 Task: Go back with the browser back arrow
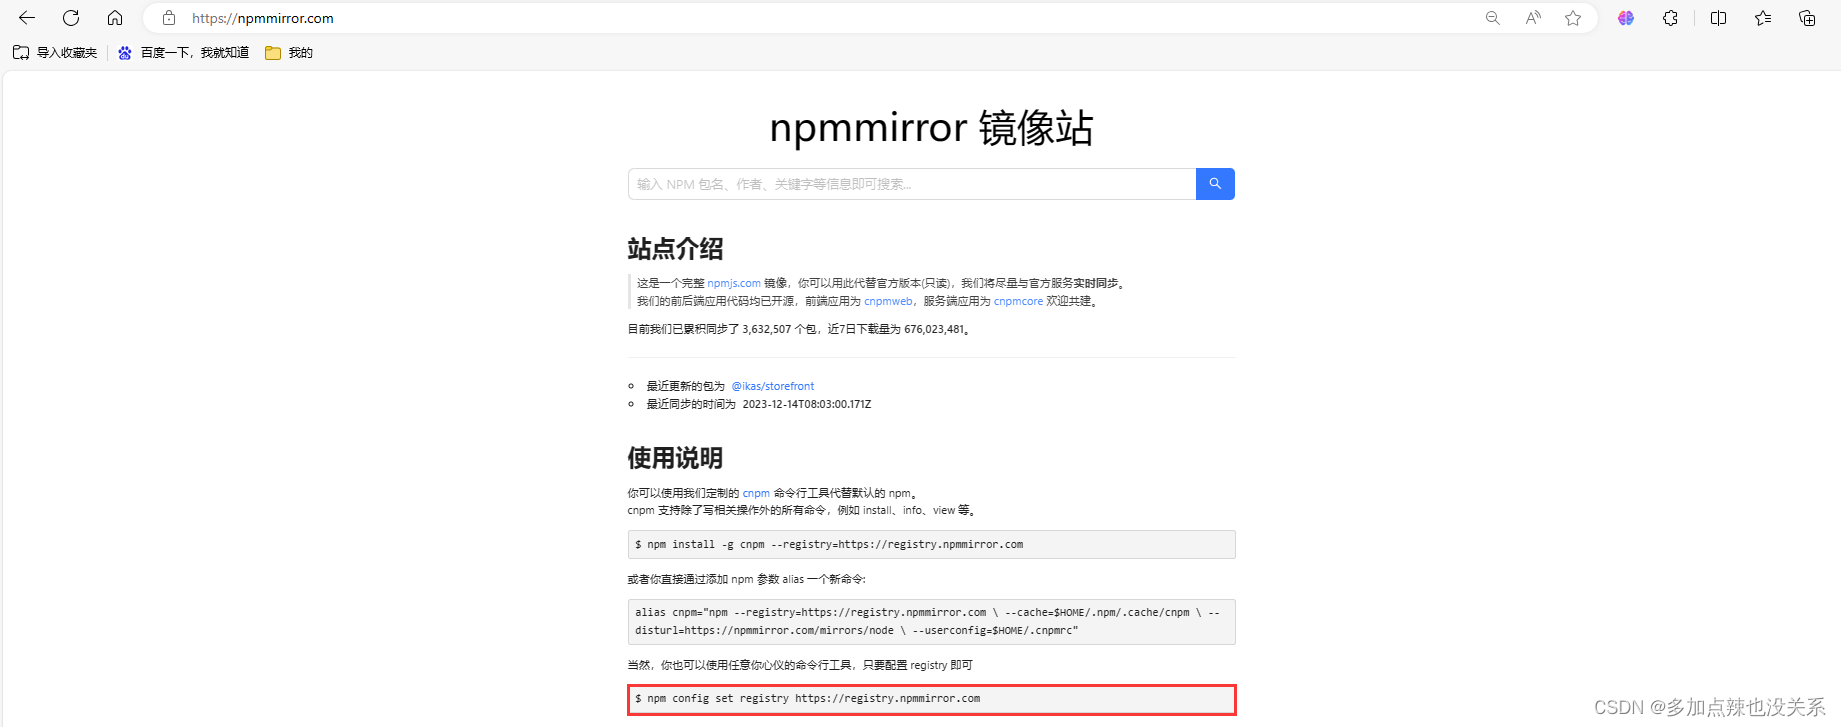[x=27, y=18]
